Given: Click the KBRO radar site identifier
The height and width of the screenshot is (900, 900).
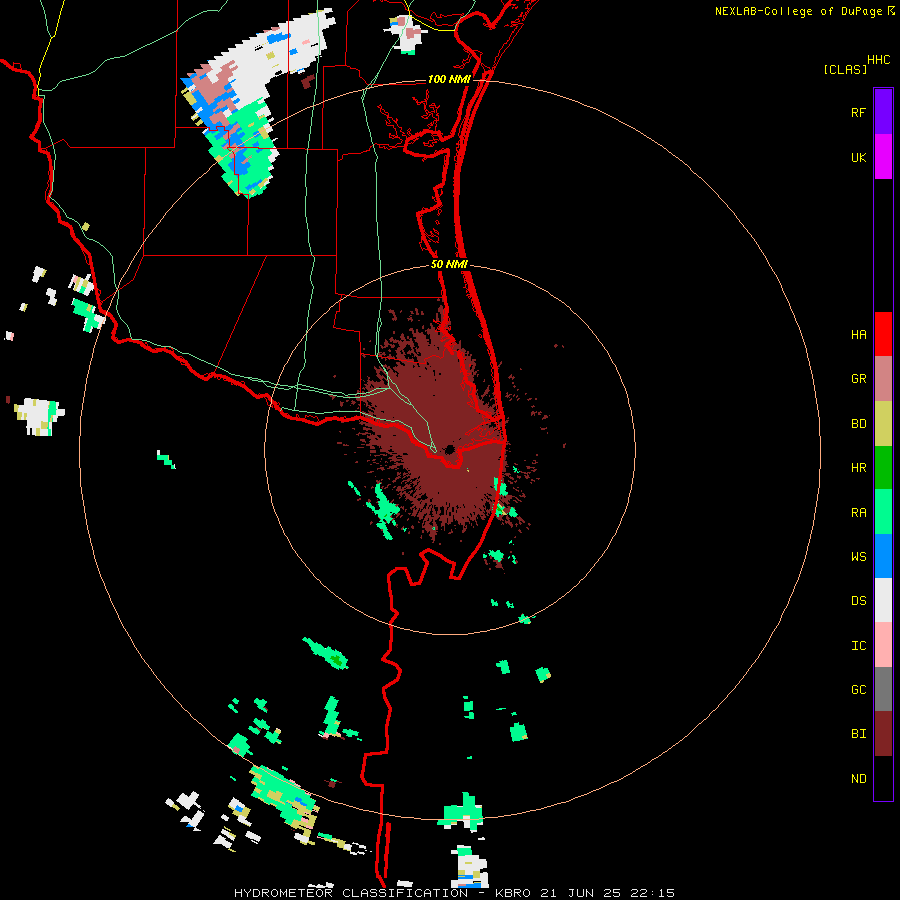Looking at the screenshot, I should [x=513, y=893].
